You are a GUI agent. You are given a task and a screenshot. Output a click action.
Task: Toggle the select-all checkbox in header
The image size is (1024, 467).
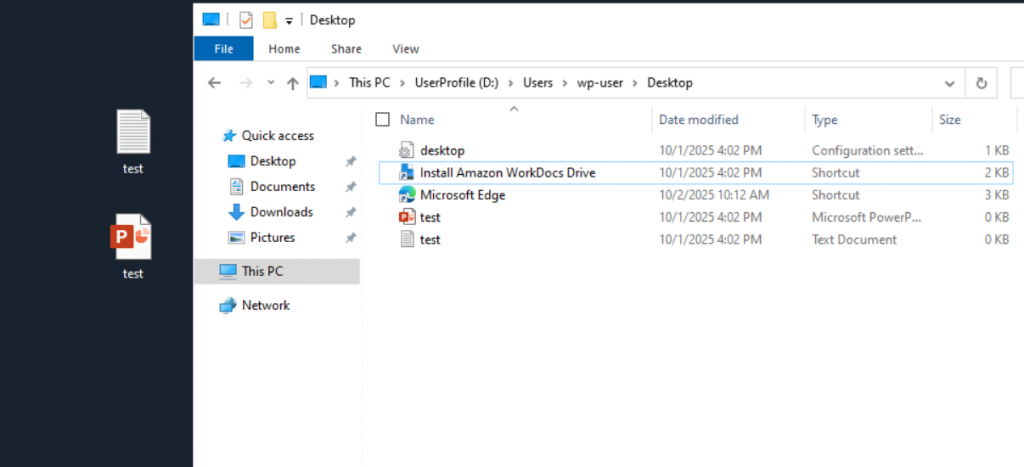[x=382, y=120]
